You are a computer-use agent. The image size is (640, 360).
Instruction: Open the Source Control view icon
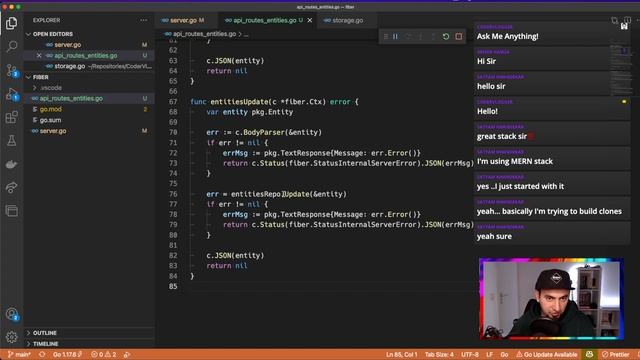[12, 70]
